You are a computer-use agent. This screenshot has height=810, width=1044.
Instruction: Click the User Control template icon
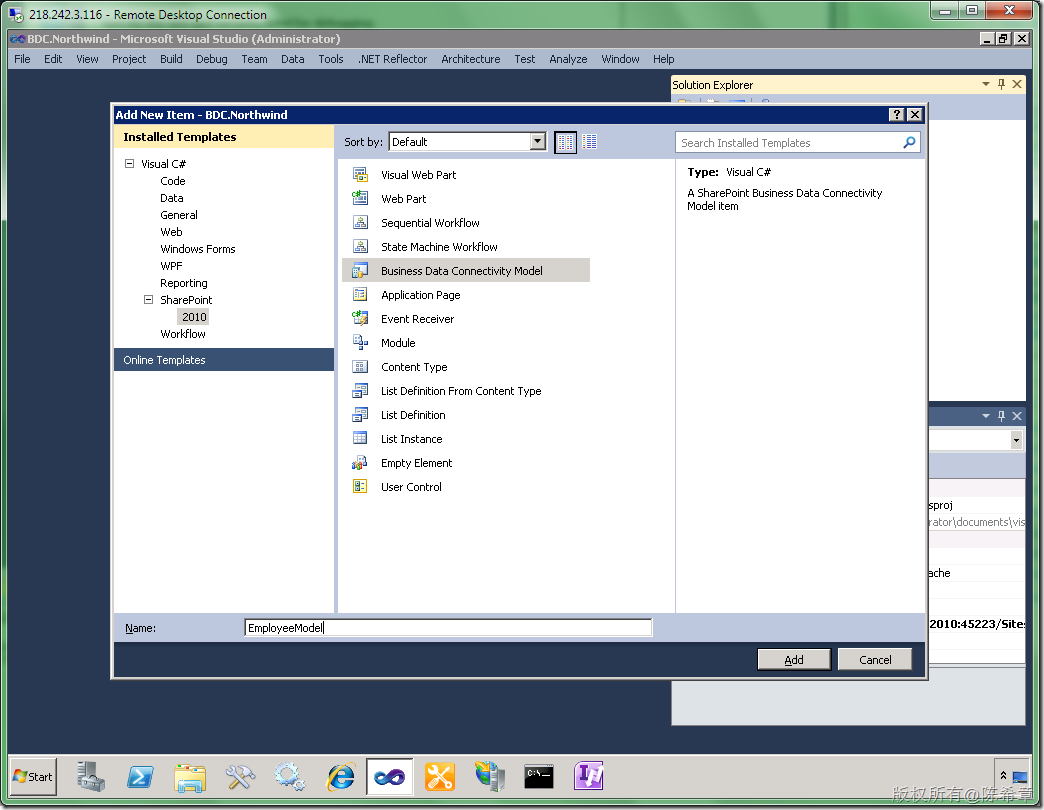click(360, 487)
